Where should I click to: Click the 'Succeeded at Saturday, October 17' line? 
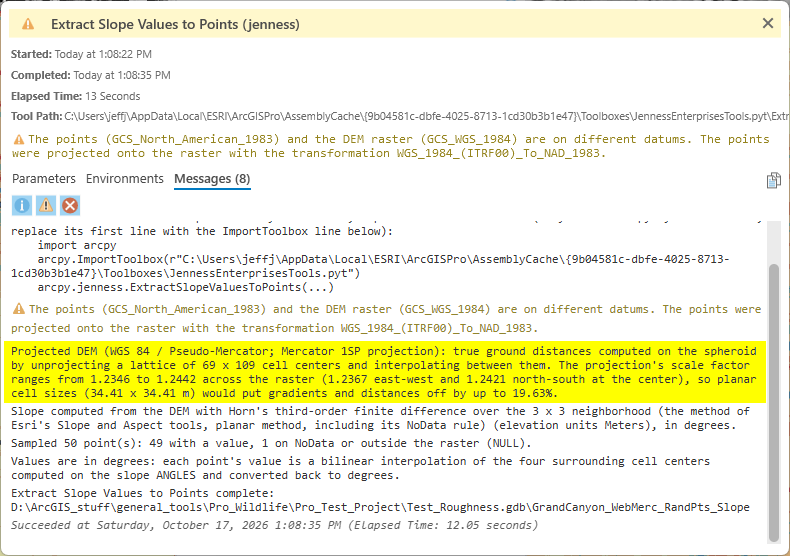[275, 525]
